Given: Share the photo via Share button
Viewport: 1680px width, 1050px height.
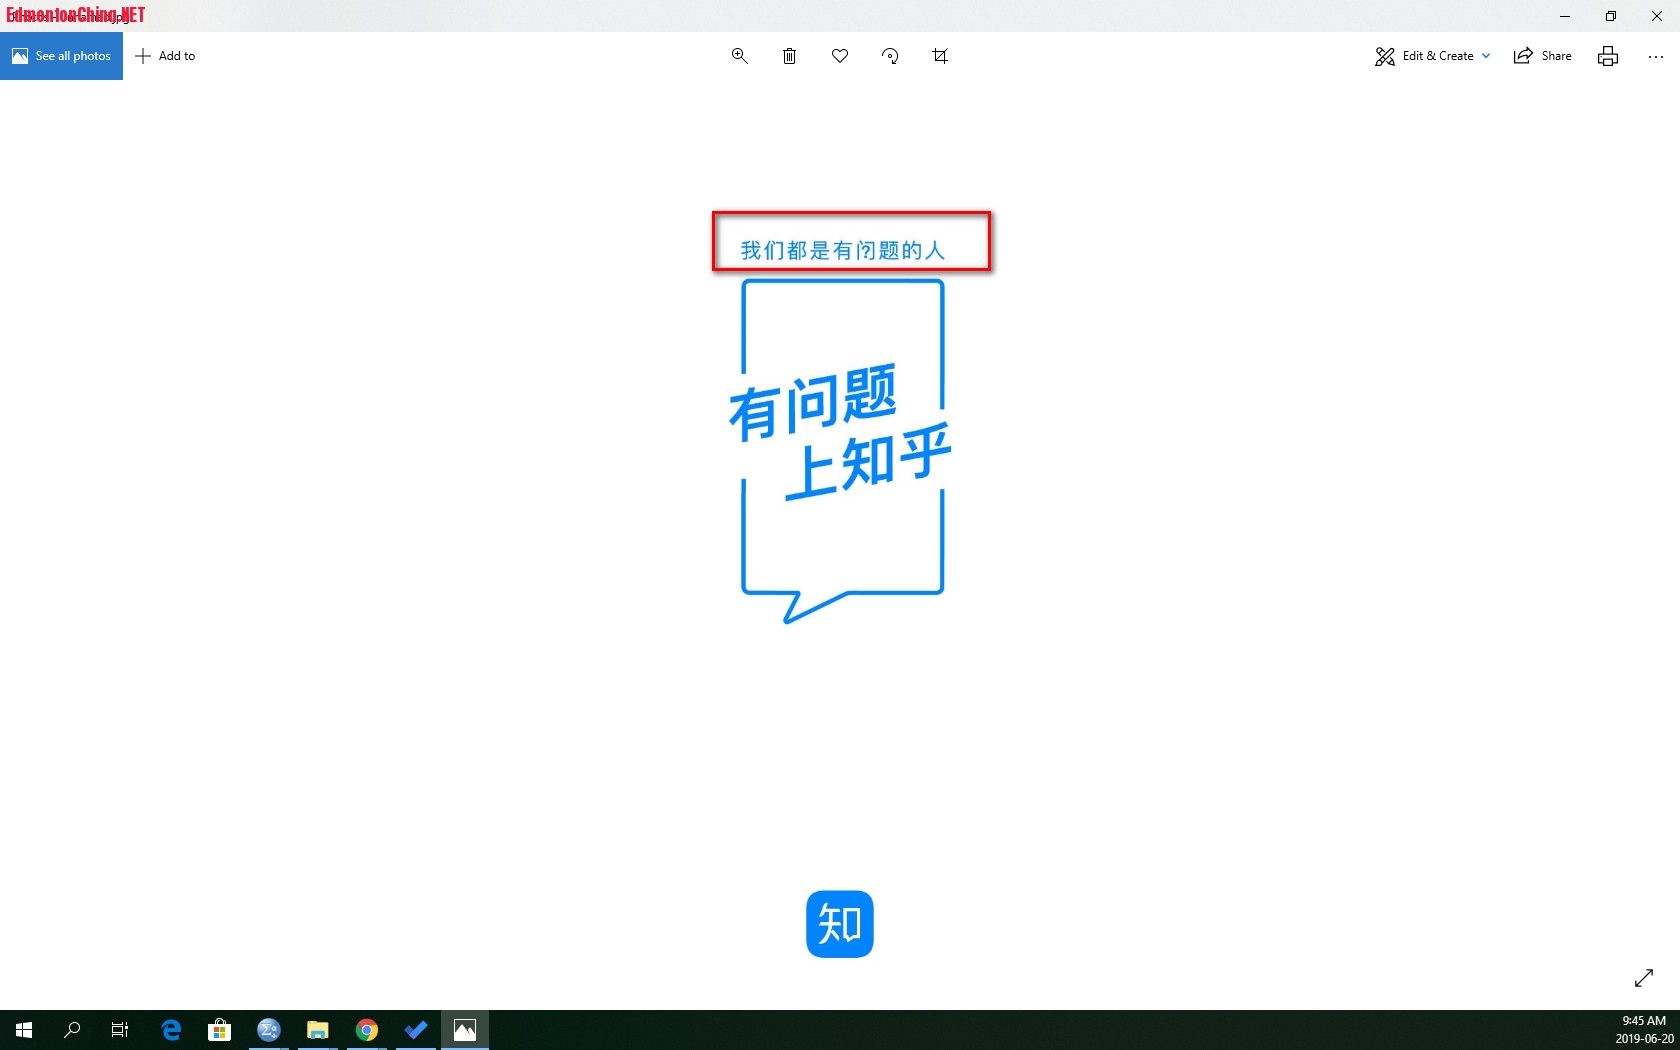Looking at the screenshot, I should click(x=1543, y=56).
